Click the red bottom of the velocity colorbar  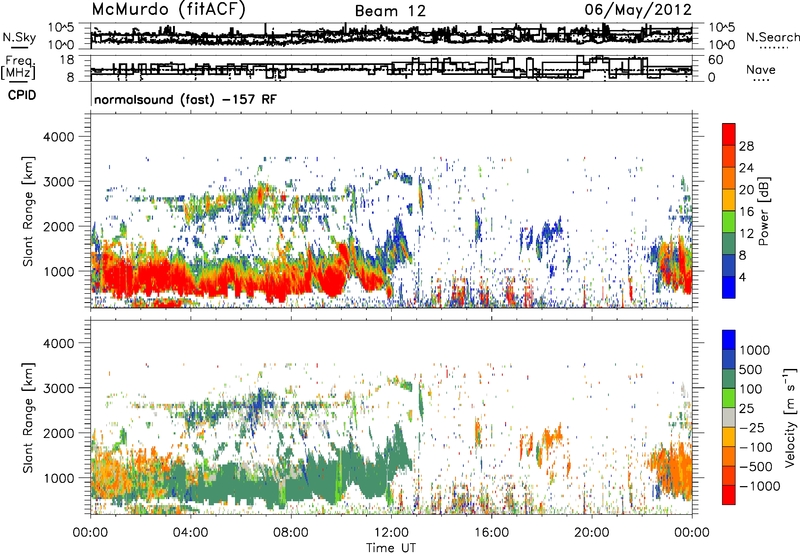[x=729, y=495]
